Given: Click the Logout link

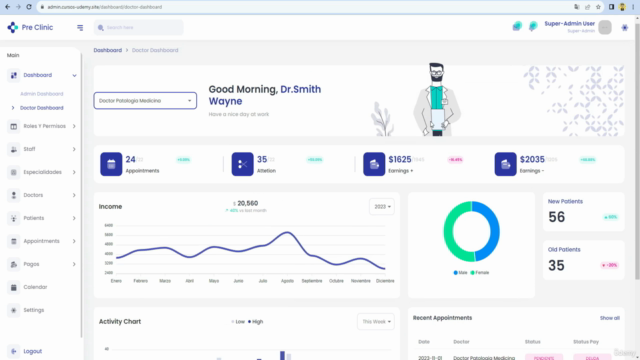Looking at the screenshot, I should [x=33, y=351].
